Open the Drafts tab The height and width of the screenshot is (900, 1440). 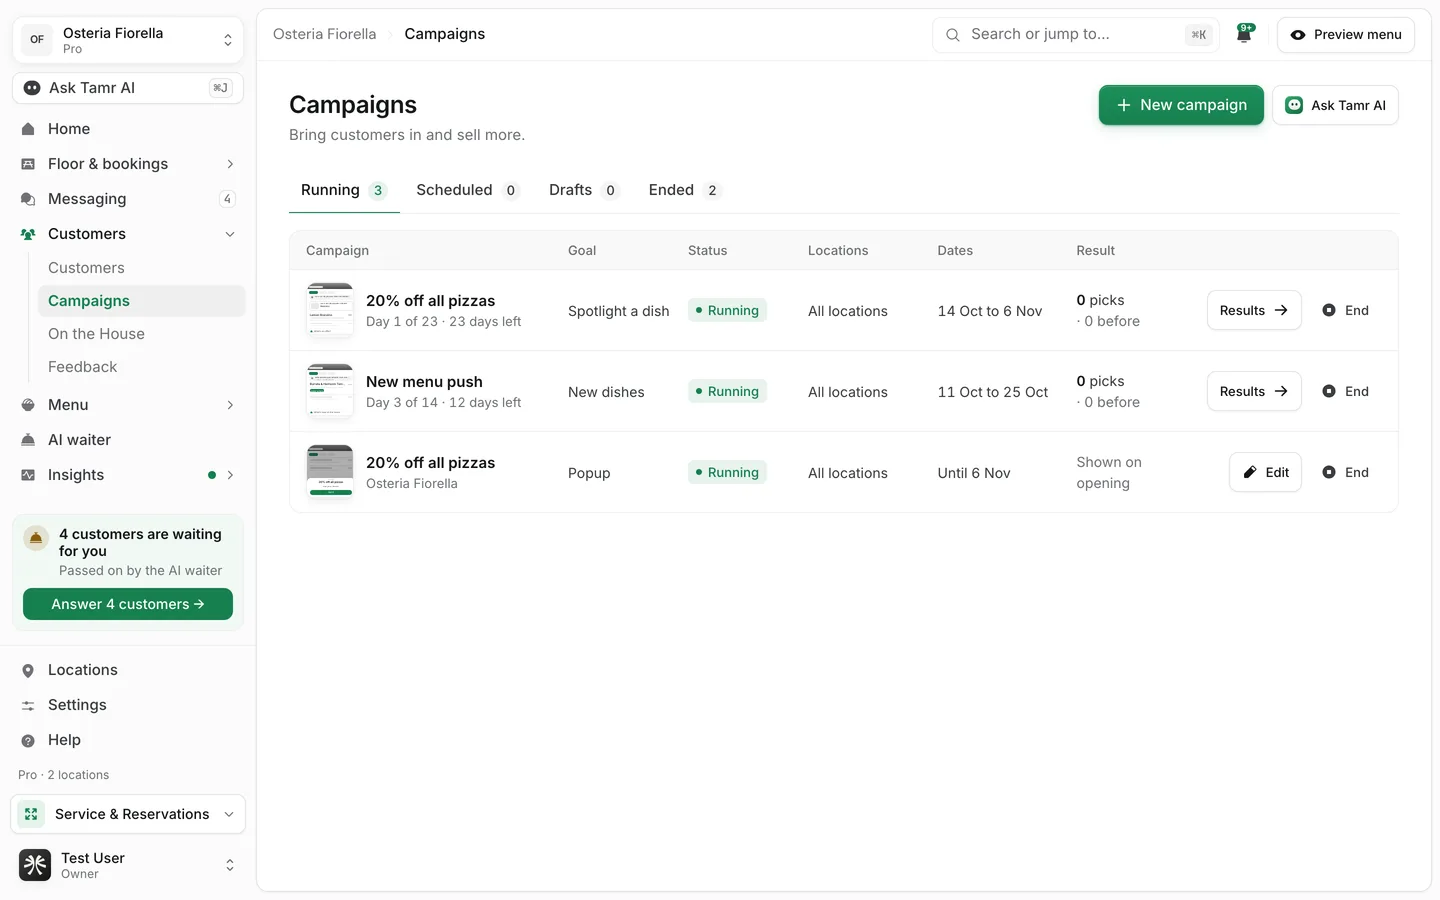[584, 190]
